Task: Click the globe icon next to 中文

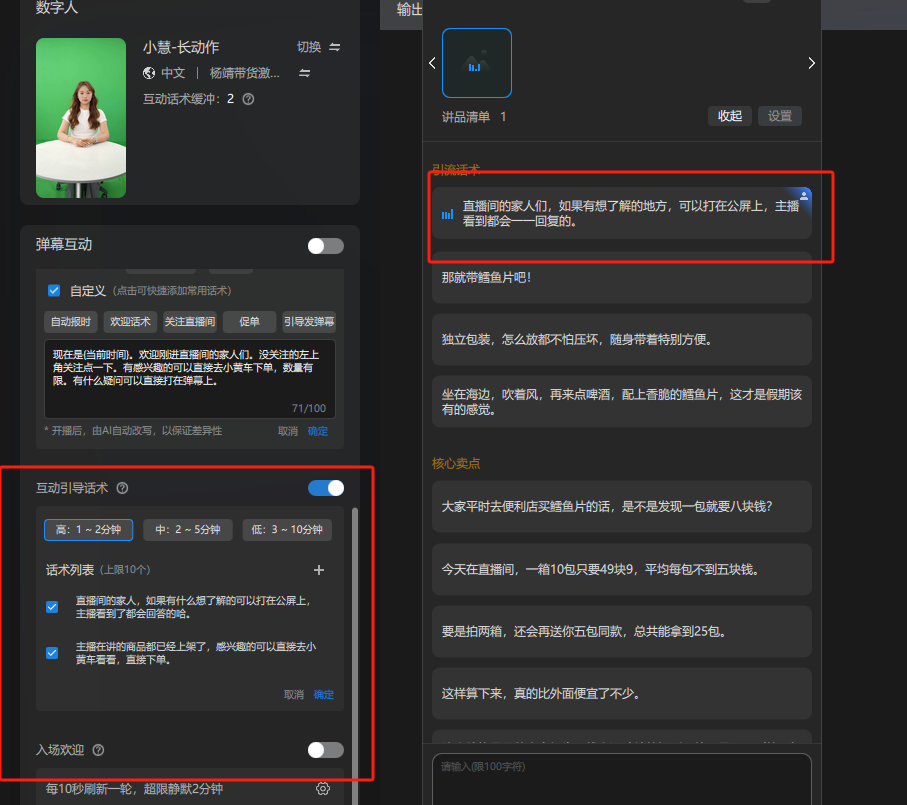Action: [150, 73]
